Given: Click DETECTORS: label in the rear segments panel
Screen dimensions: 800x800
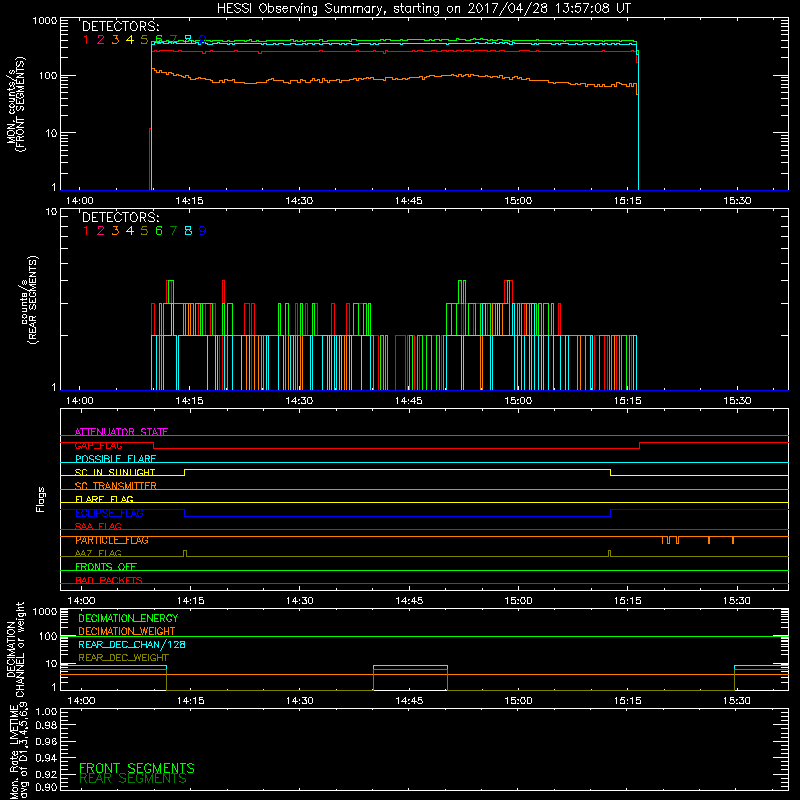Looking at the screenshot, I should [x=121, y=217].
